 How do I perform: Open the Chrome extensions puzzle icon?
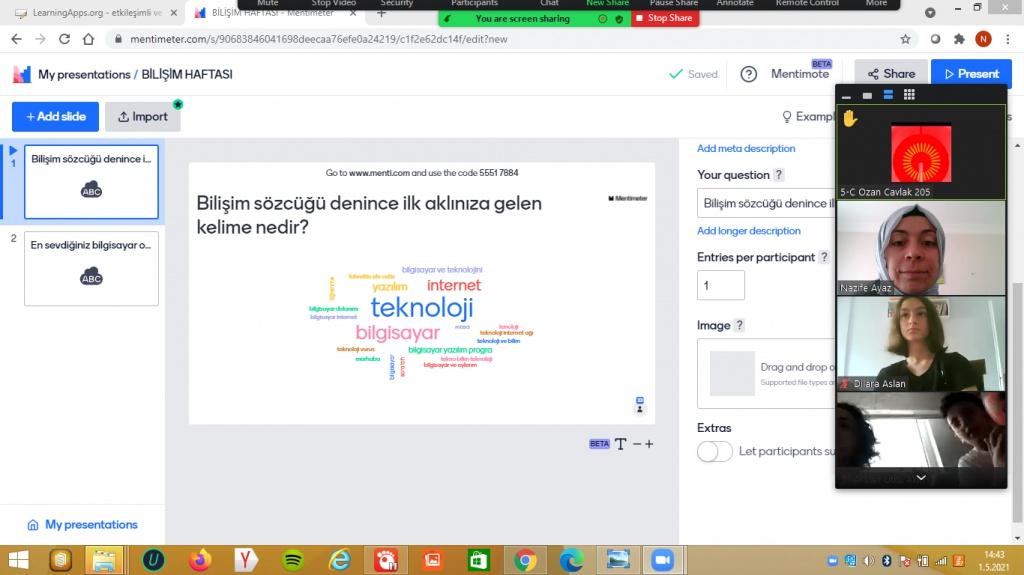958,39
